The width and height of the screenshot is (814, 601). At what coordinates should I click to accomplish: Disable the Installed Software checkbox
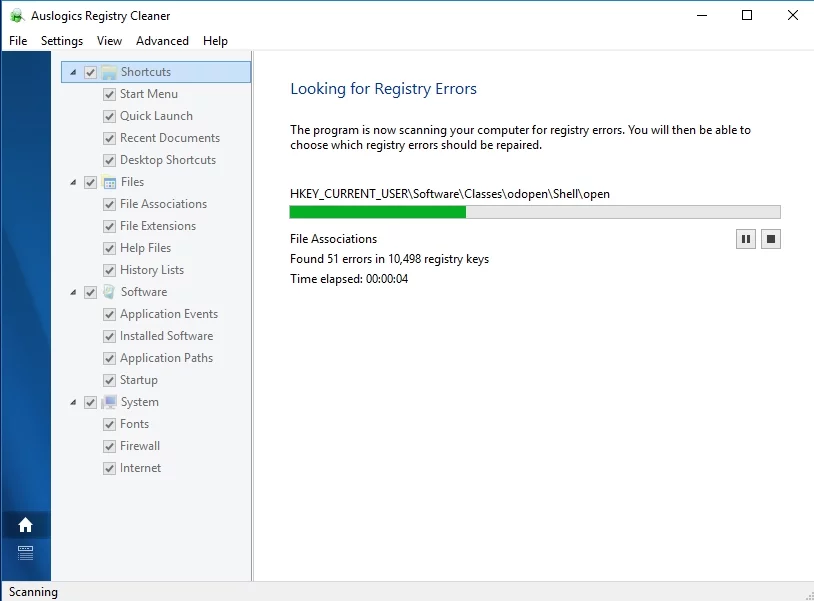click(109, 336)
